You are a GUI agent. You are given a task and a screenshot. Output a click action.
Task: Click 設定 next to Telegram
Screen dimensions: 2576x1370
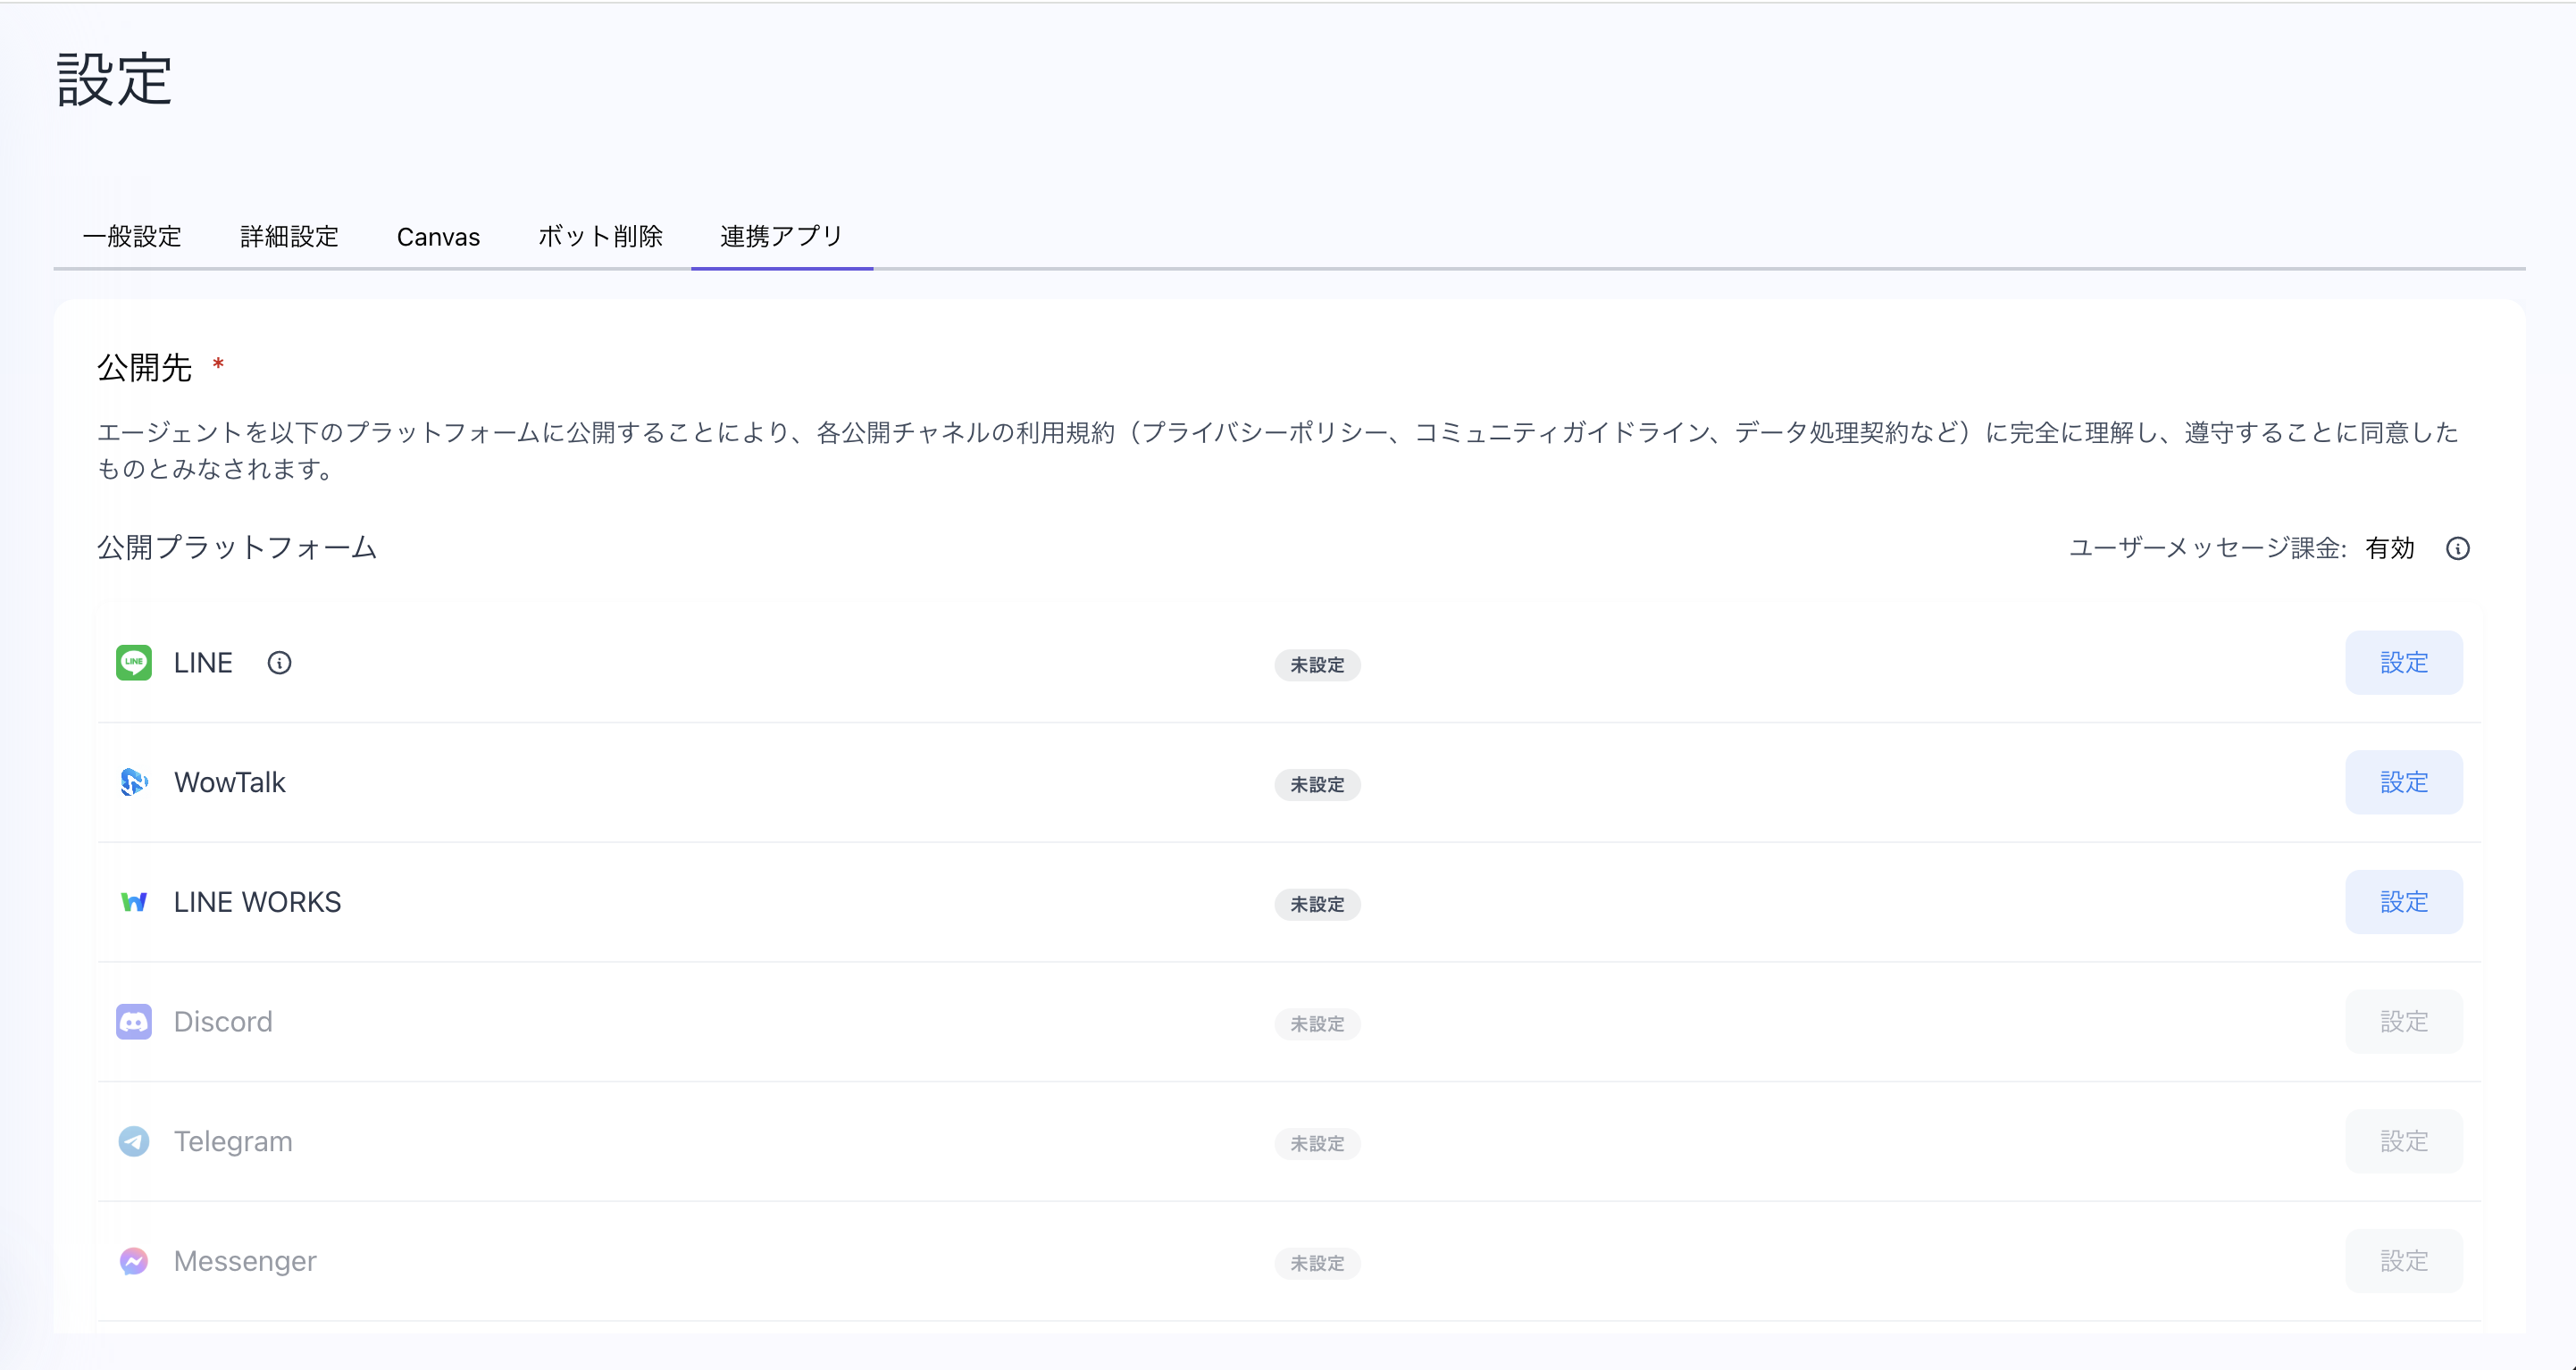pos(2404,1141)
